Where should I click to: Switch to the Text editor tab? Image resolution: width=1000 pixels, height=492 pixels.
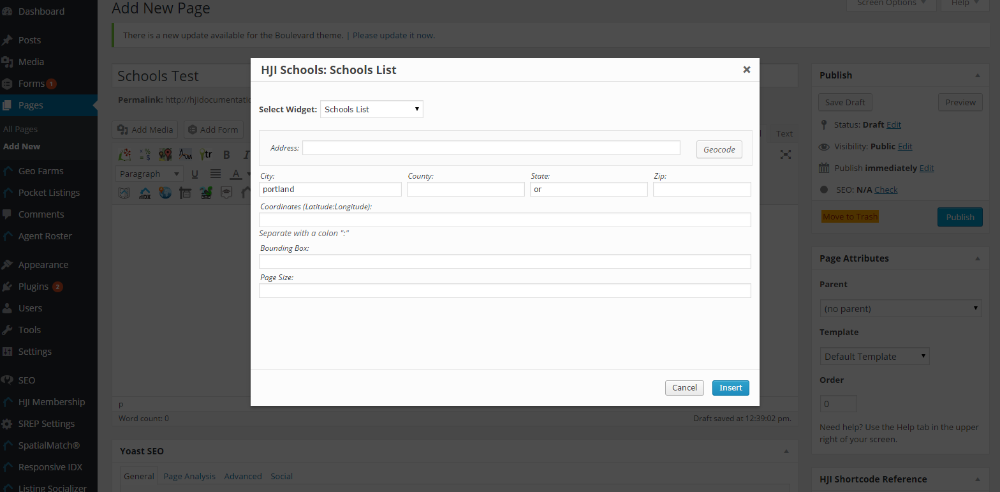pyautogui.click(x=784, y=134)
